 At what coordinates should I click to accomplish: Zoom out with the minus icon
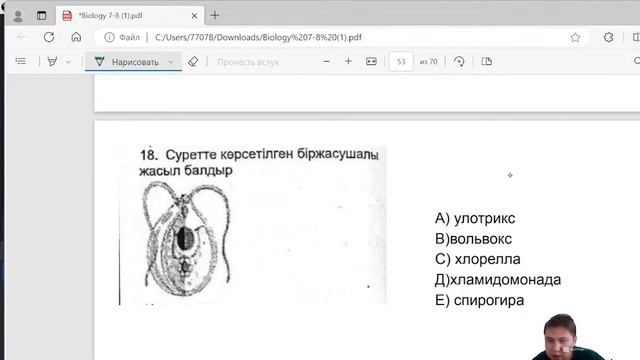(327, 62)
